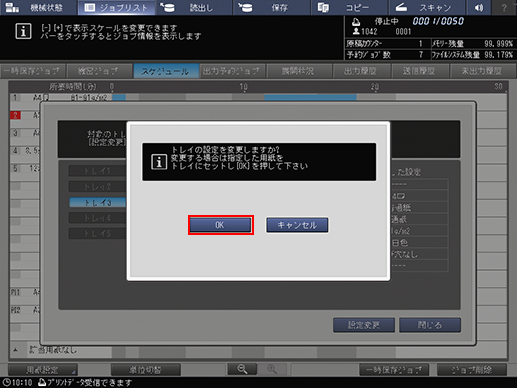Click the 設定変更 change setting button
This screenshot has height=388, width=517.
point(364,325)
